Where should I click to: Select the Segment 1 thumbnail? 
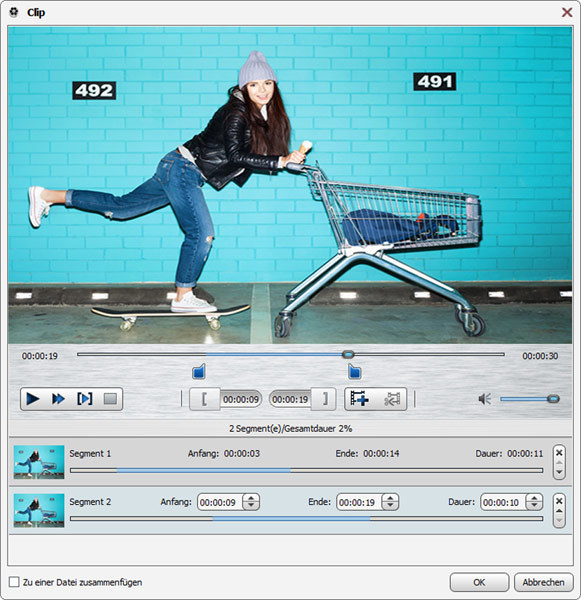point(39,462)
